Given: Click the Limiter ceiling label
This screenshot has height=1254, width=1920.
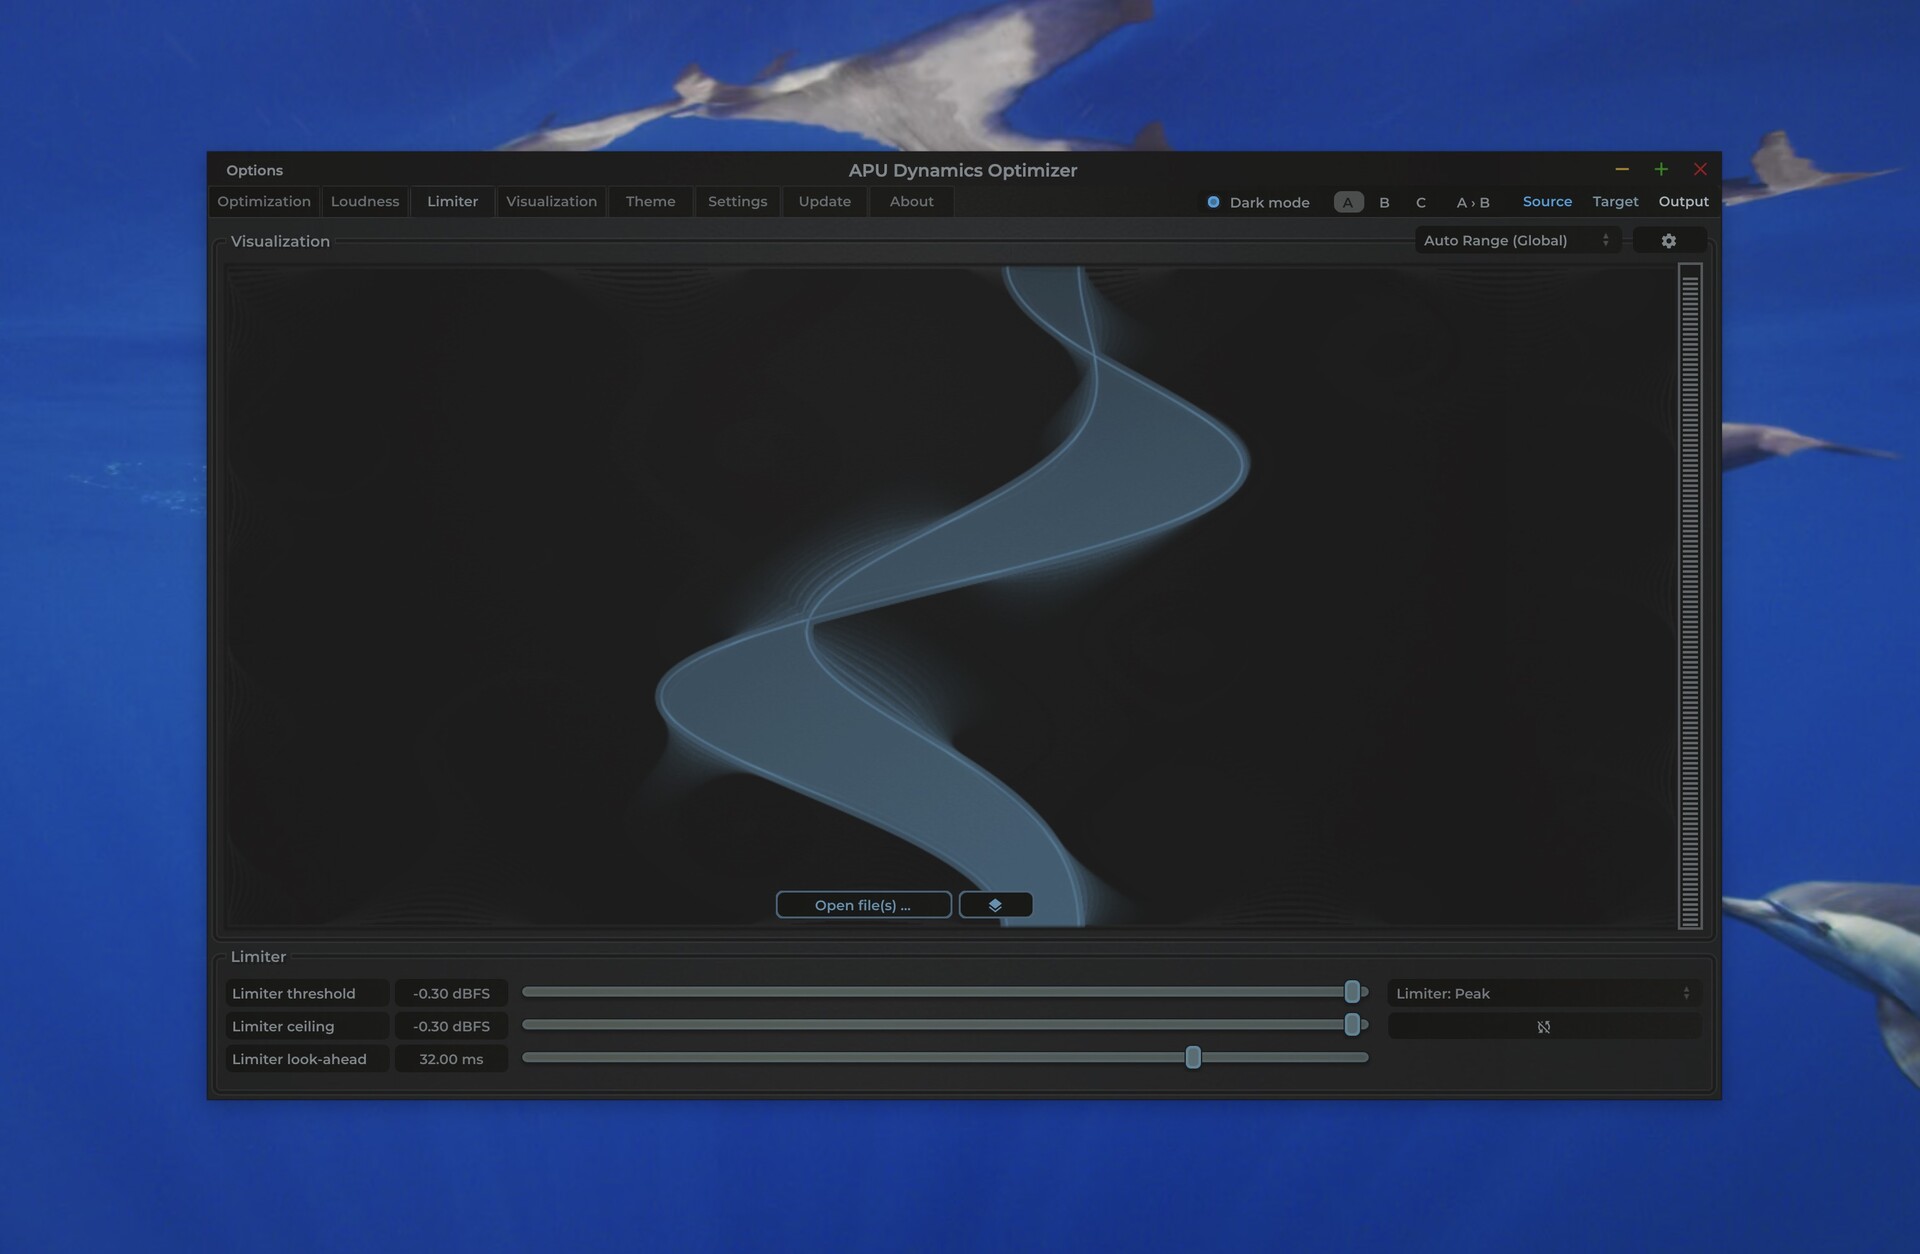Looking at the screenshot, I should pyautogui.click(x=307, y=1026).
